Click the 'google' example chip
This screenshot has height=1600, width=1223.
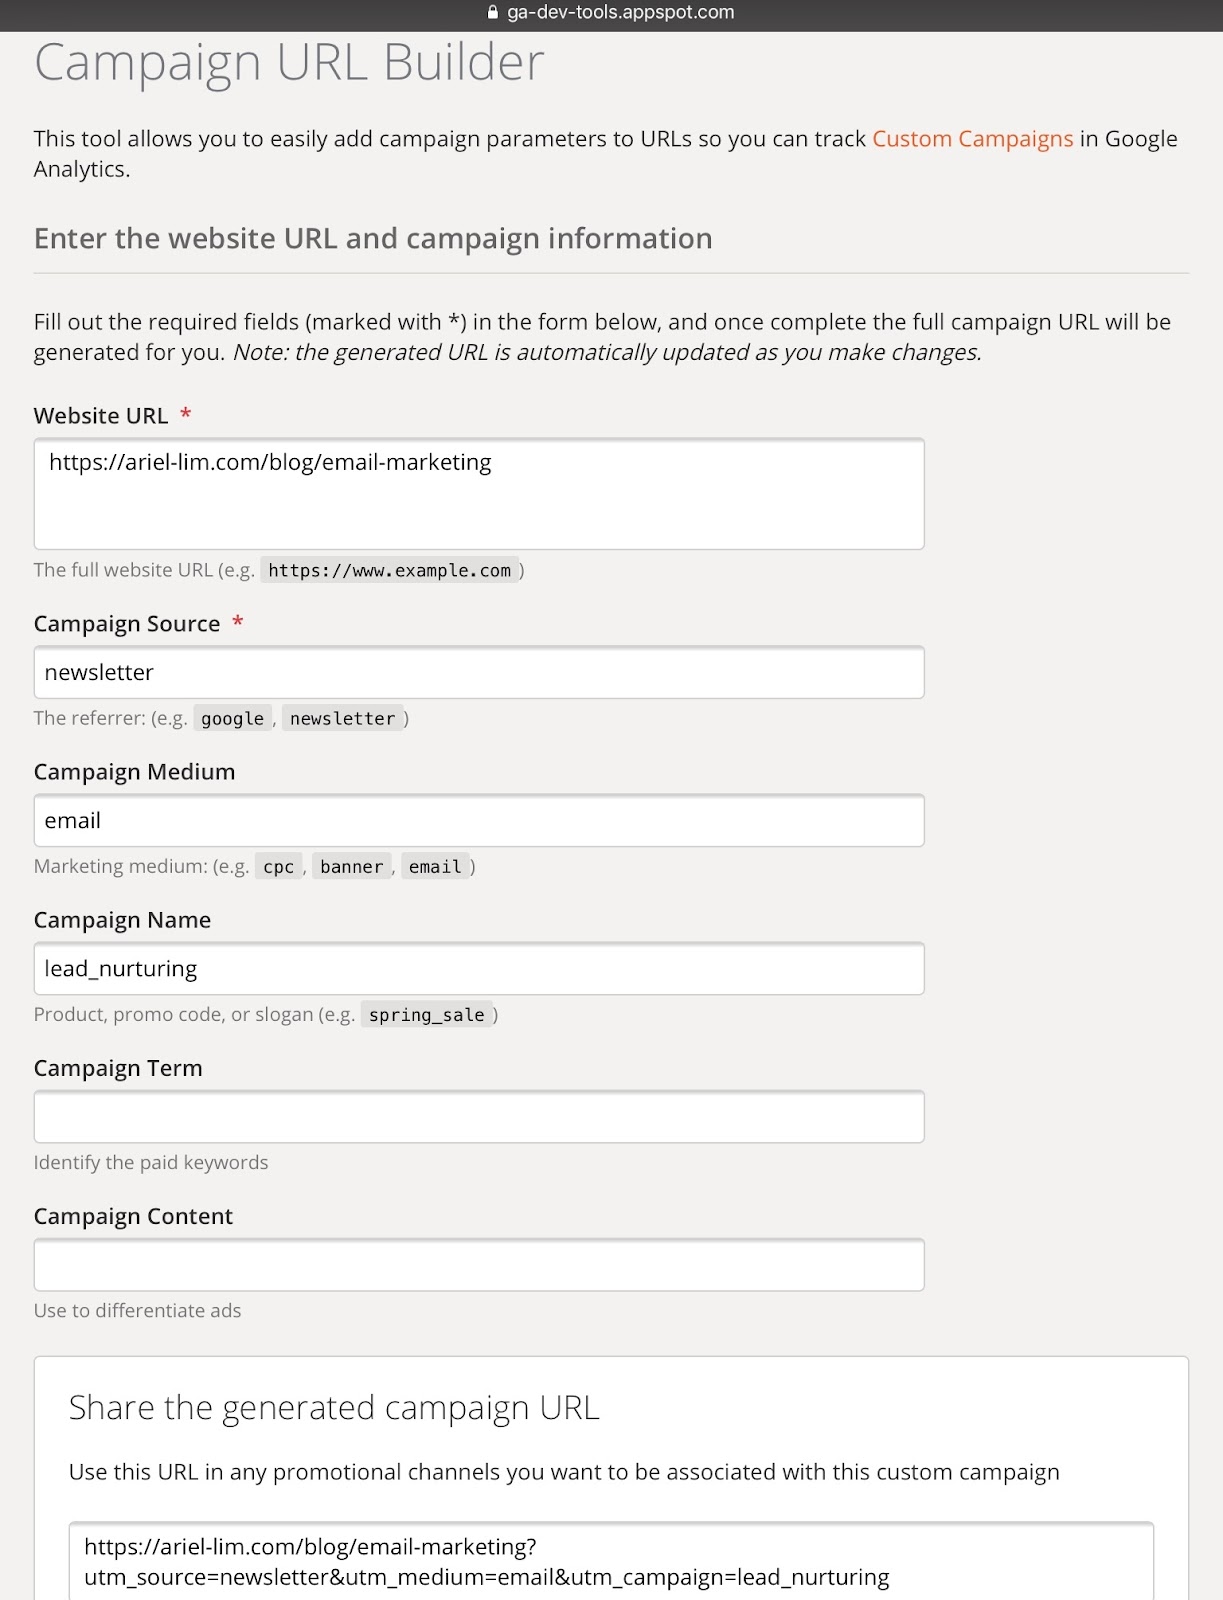click(x=232, y=718)
